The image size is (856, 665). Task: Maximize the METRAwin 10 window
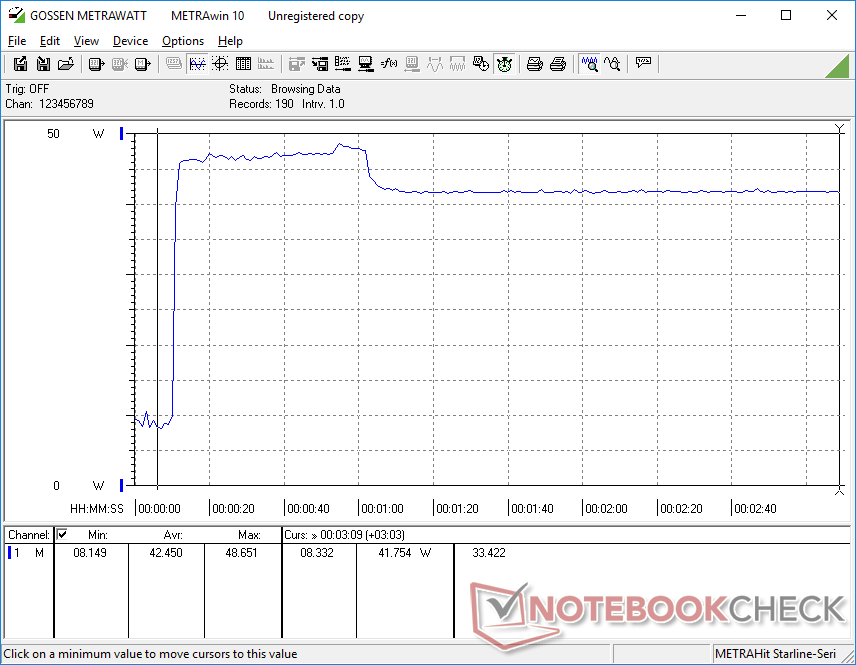[786, 15]
